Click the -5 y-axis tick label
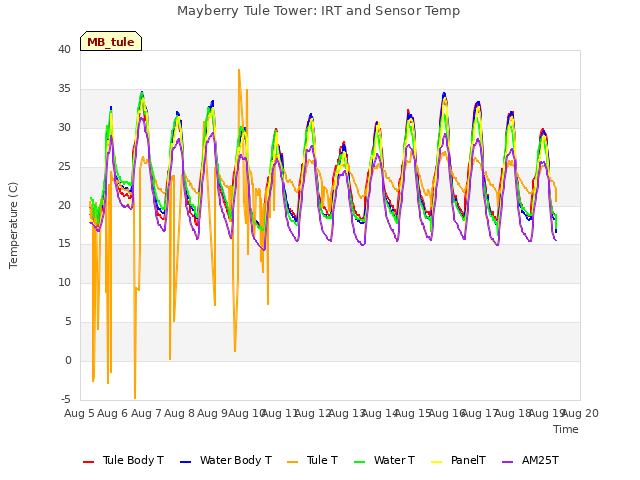This screenshot has width=640, height=480. tap(66, 399)
